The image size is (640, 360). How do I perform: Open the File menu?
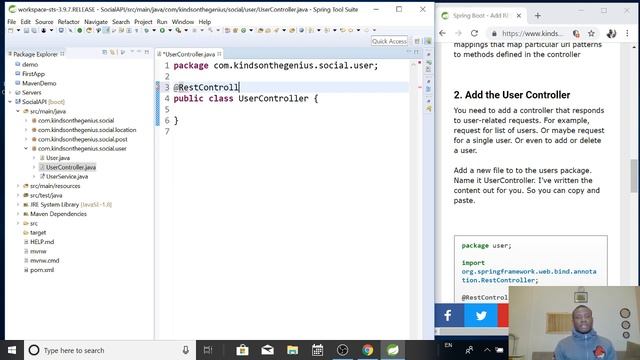(12, 22)
